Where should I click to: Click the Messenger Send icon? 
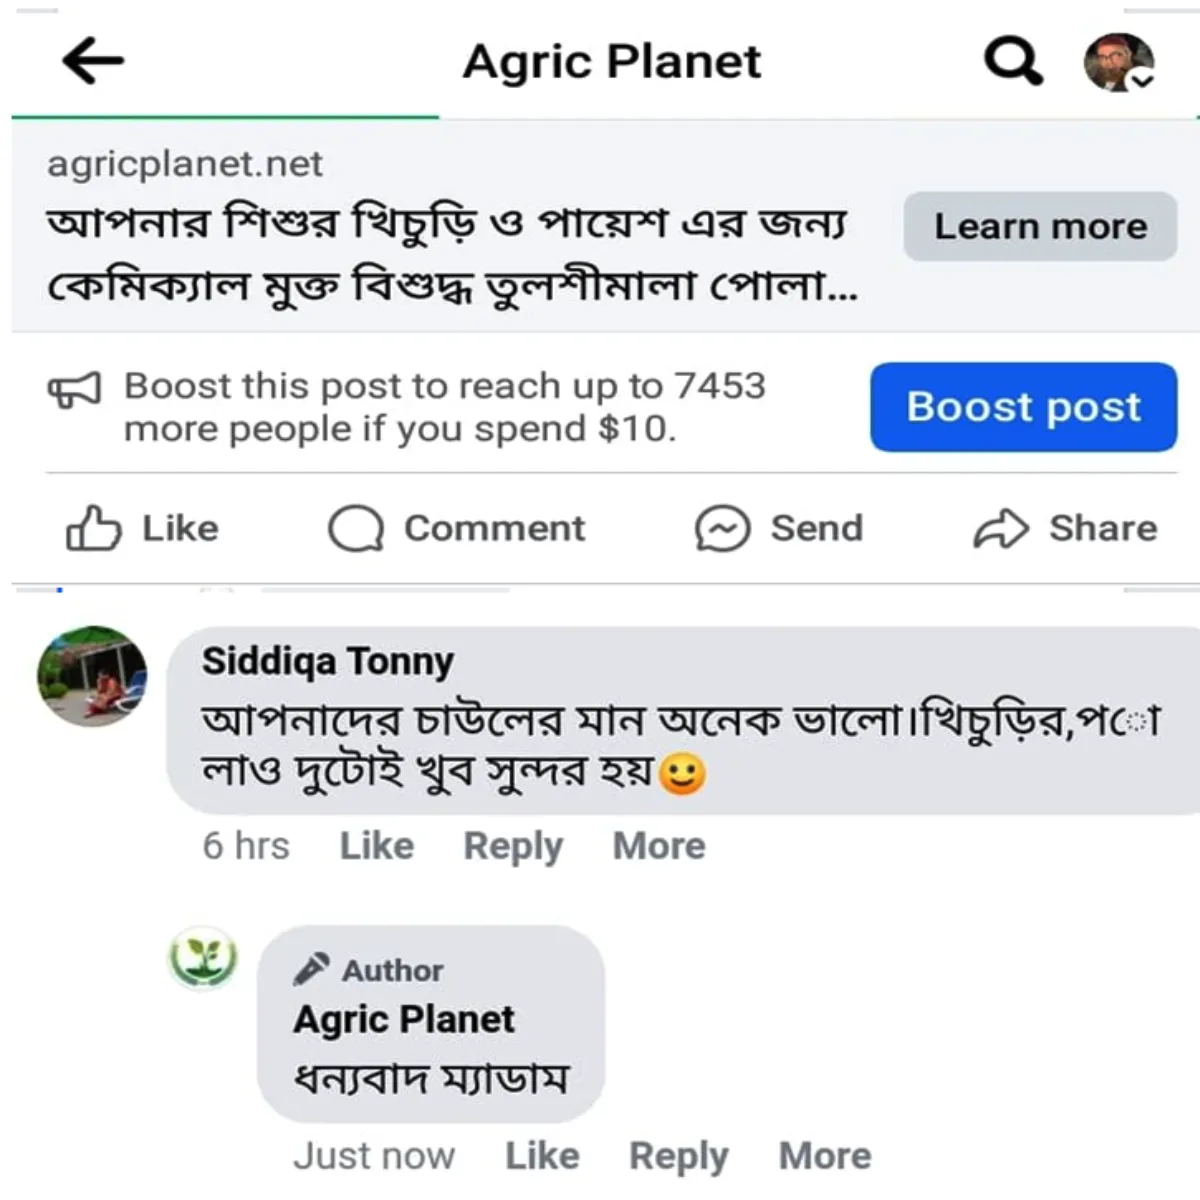(722, 528)
